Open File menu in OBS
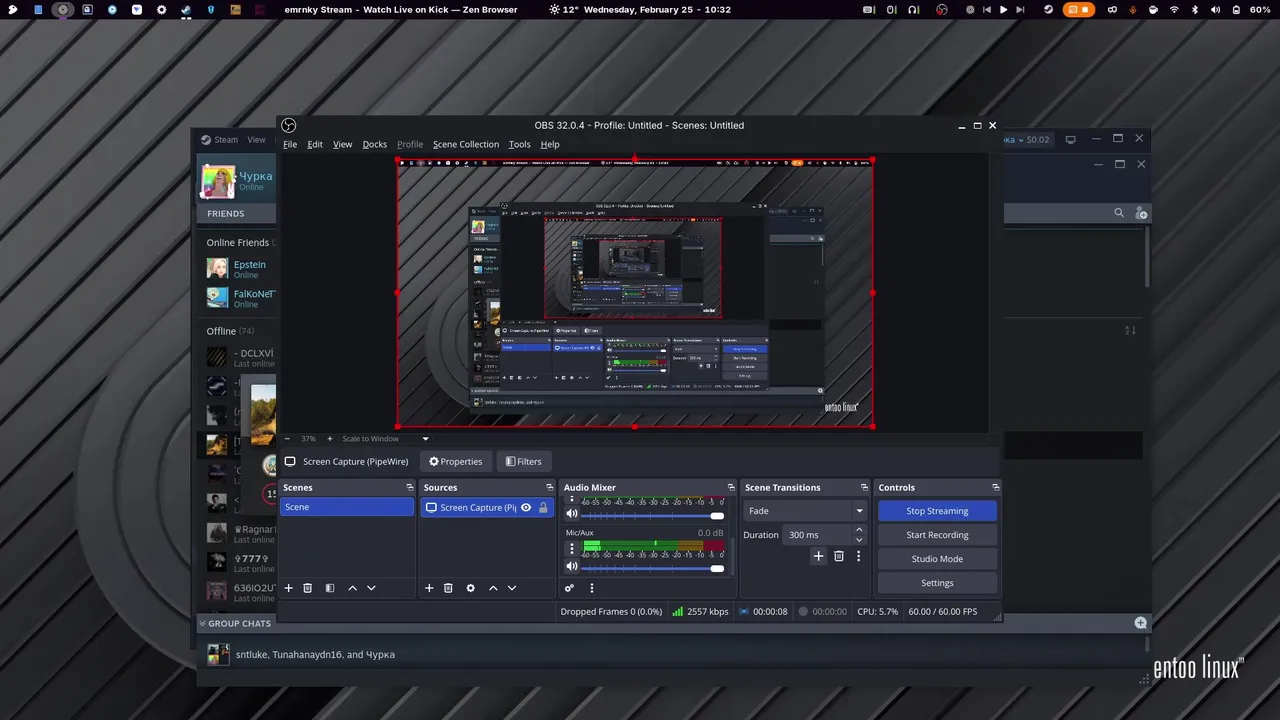1280x720 pixels. pos(290,144)
